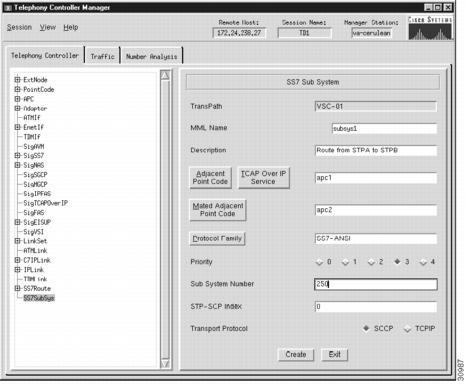Select the SS7SubSys tree item
The image size is (466, 385).
tap(39, 298)
